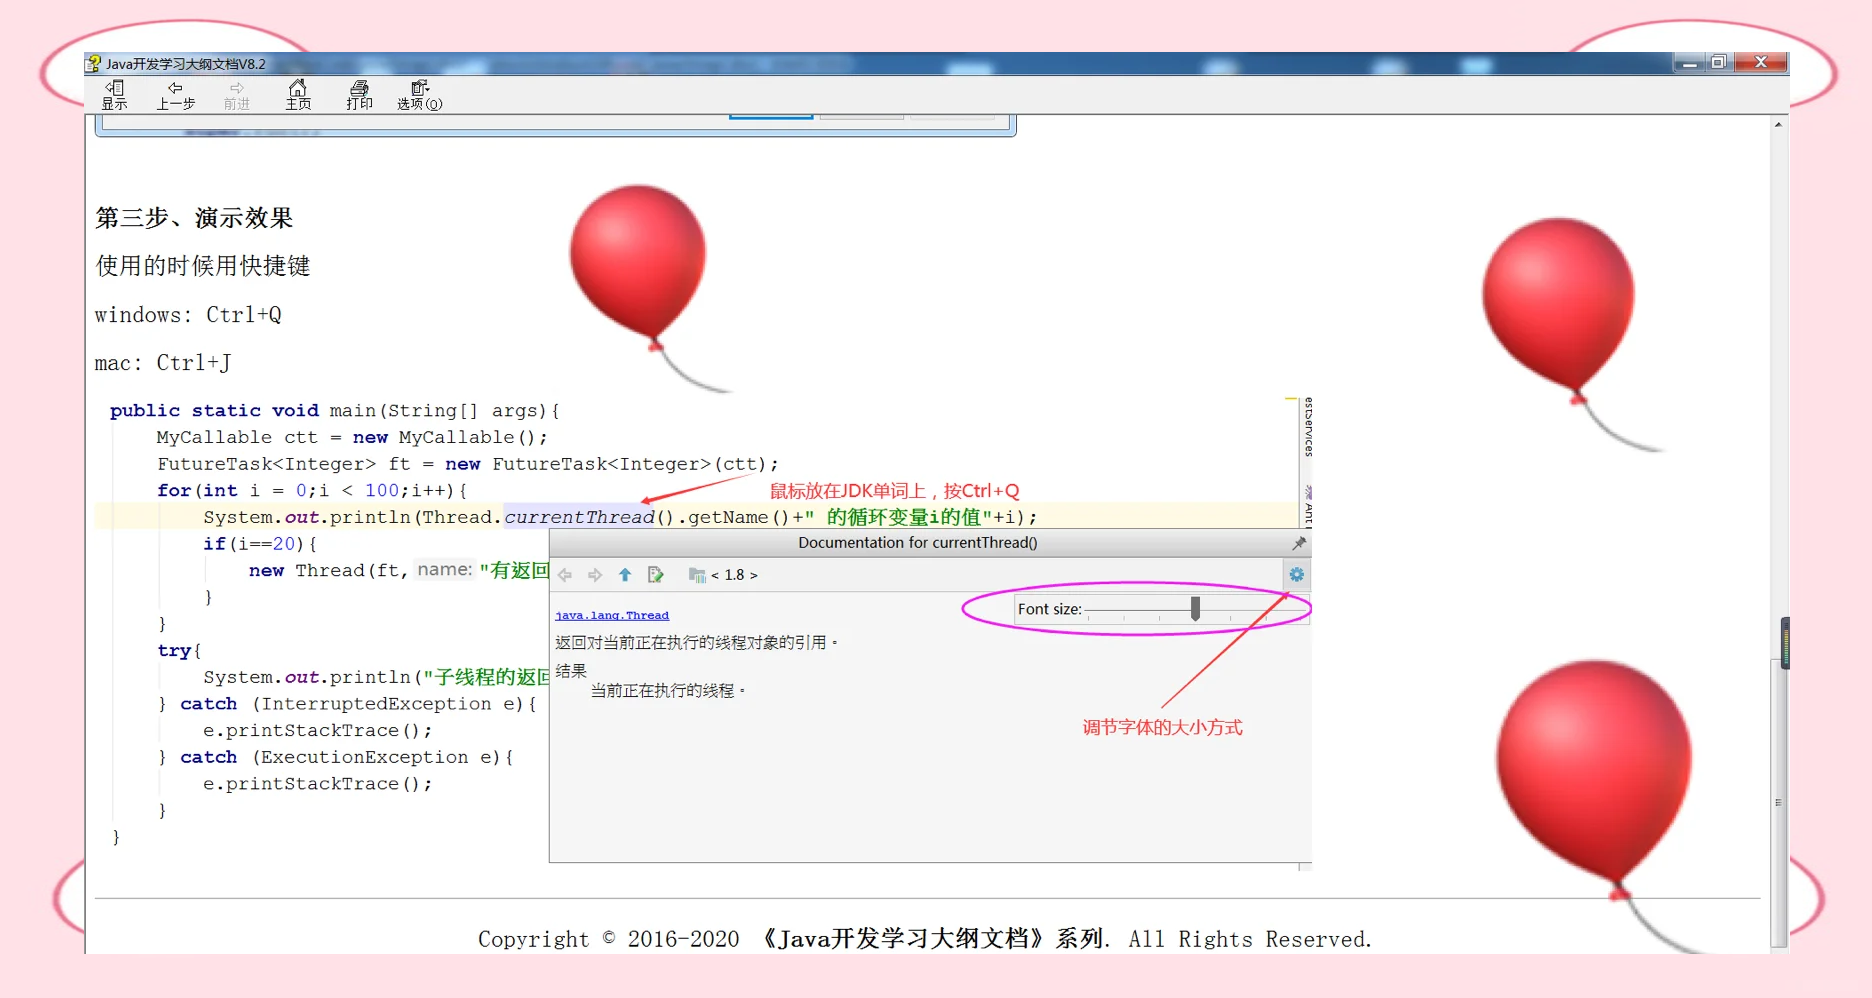Click the scroll up arrow of the page
This screenshot has height=998, width=1872.
point(1778,124)
